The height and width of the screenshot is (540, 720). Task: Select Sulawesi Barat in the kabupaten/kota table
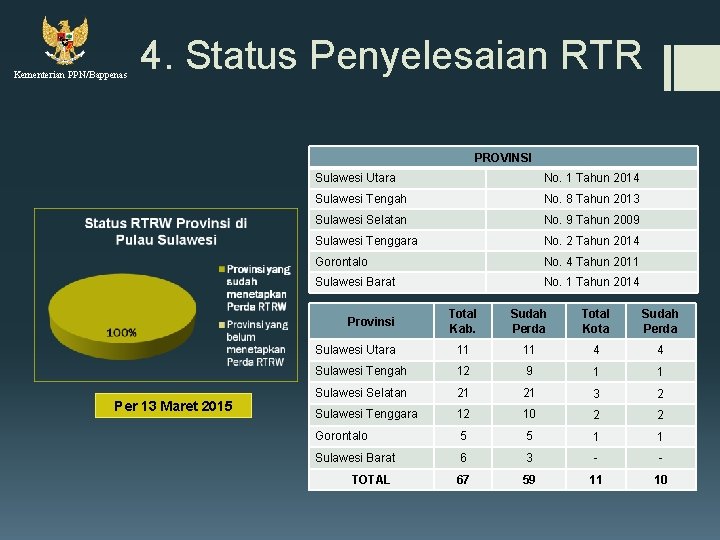click(355, 458)
